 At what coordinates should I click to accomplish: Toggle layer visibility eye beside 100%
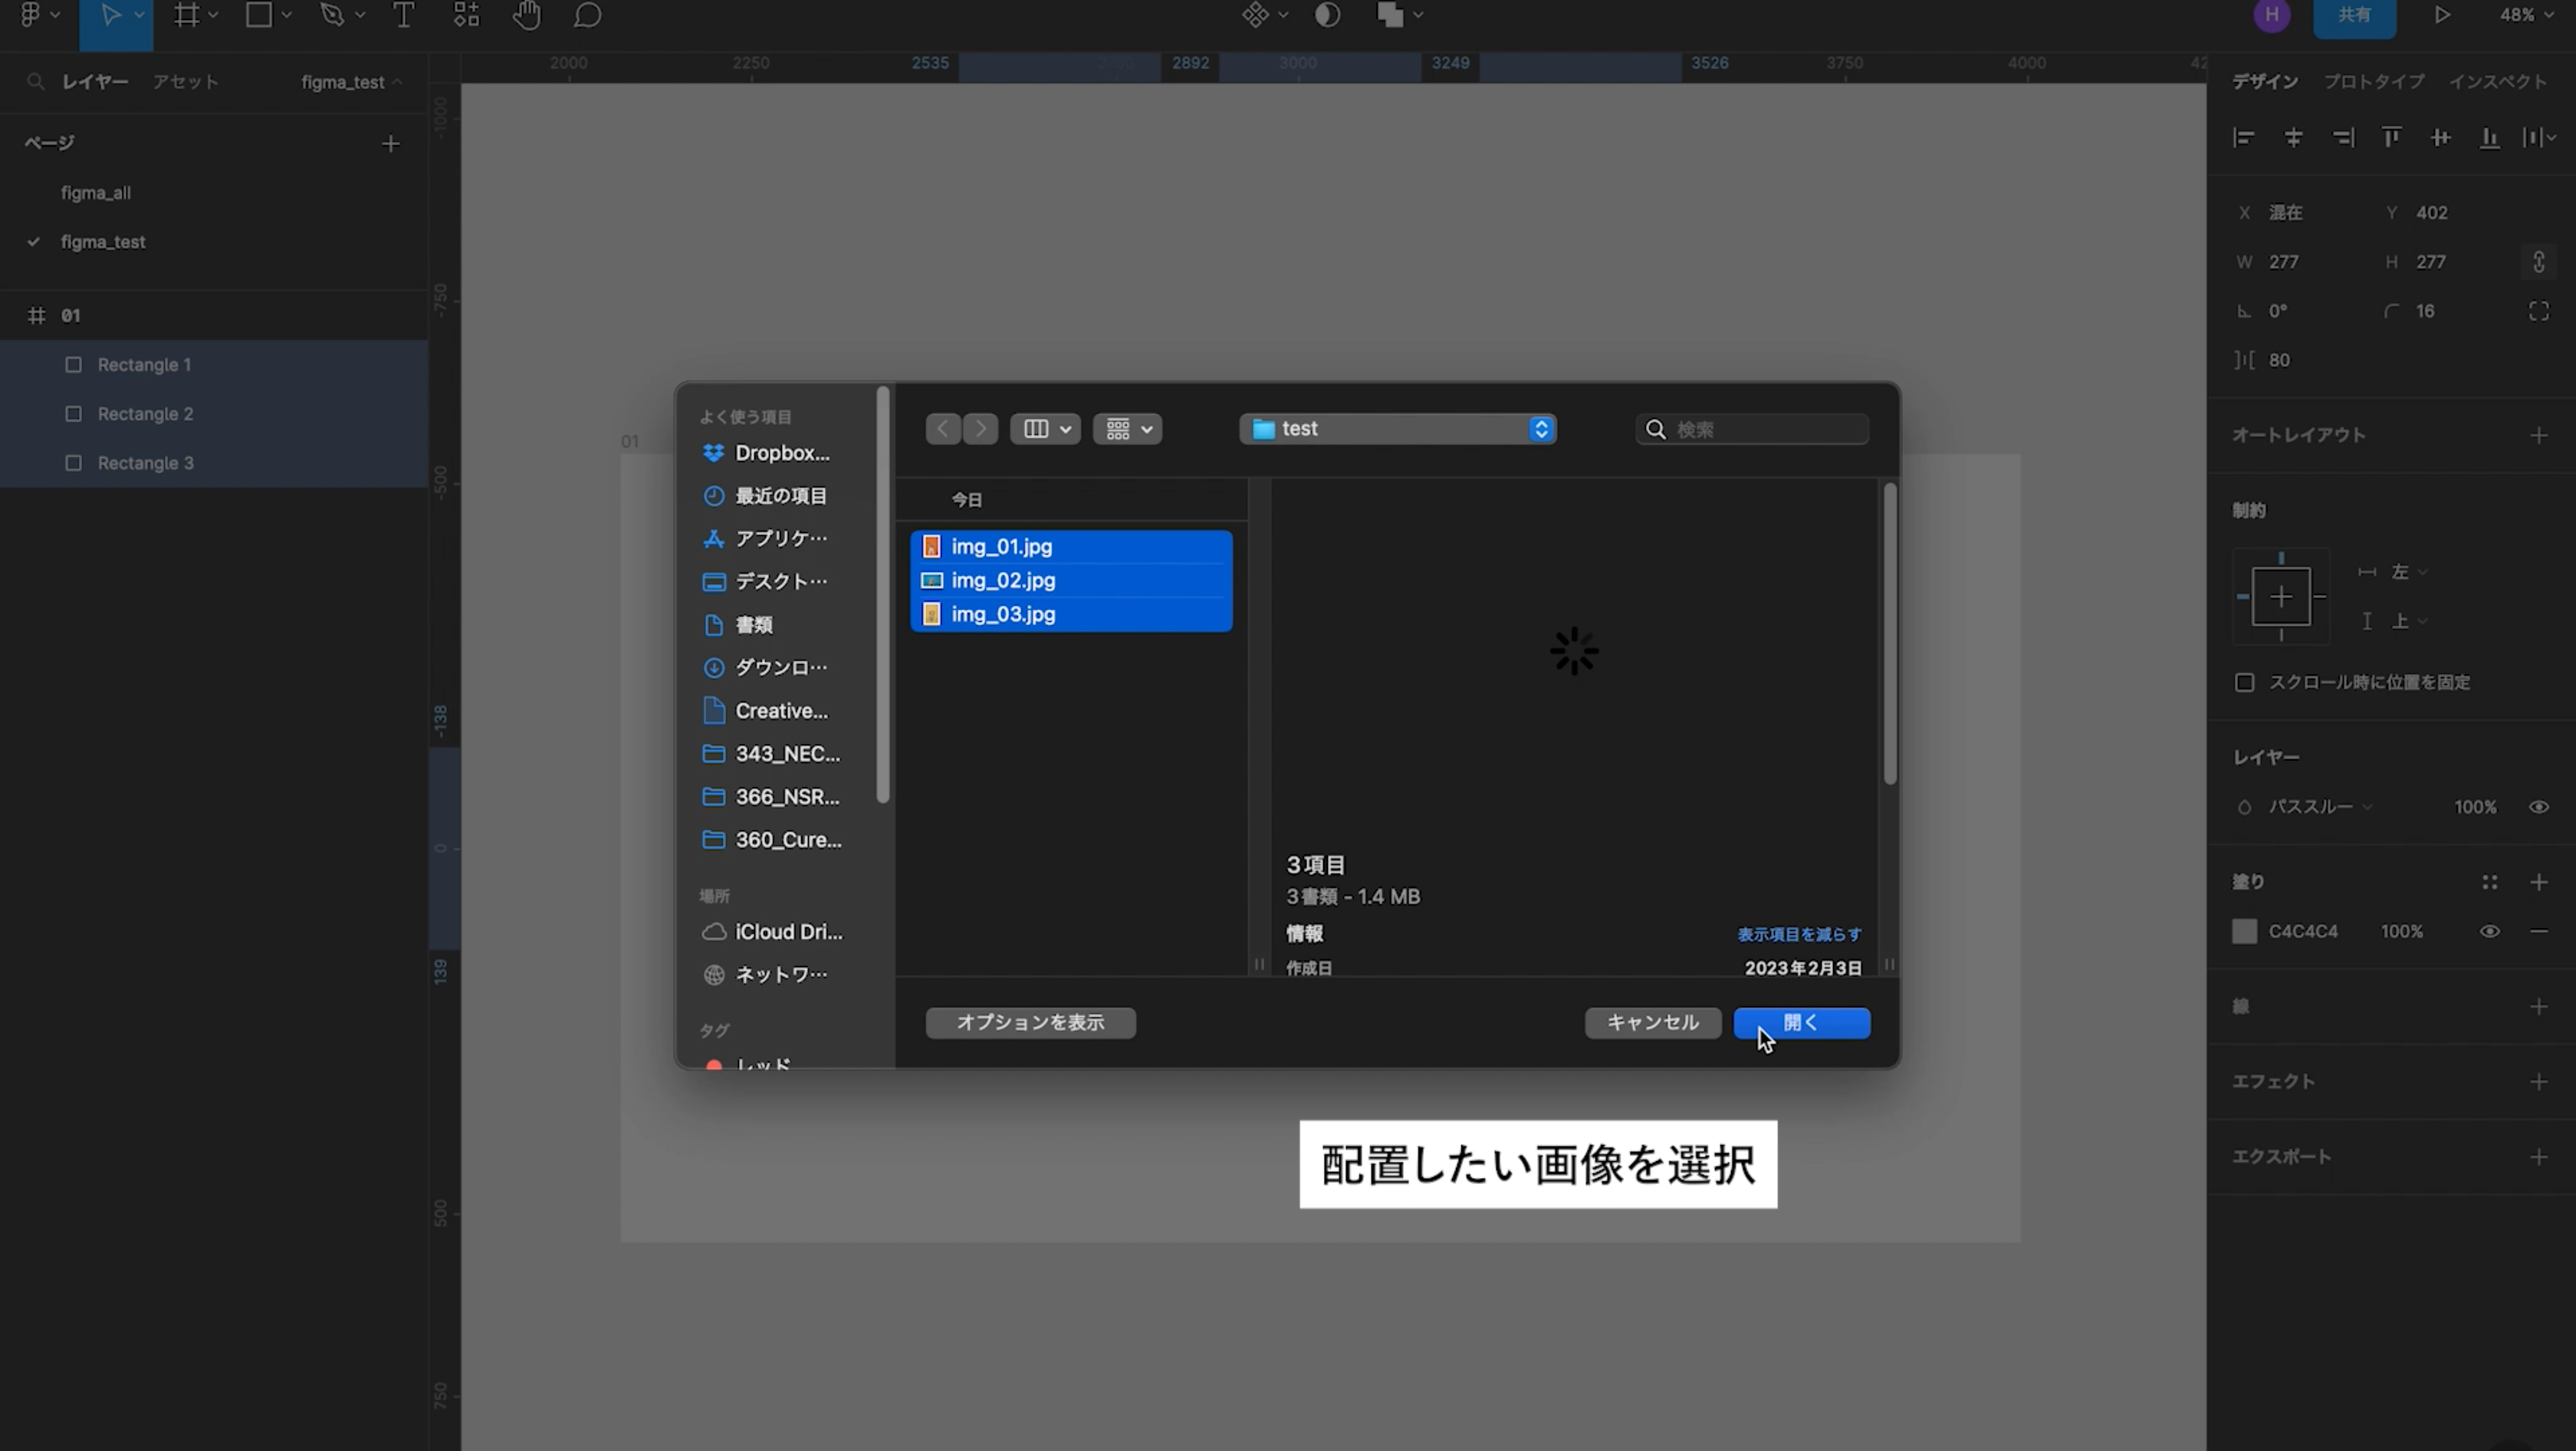(2538, 807)
